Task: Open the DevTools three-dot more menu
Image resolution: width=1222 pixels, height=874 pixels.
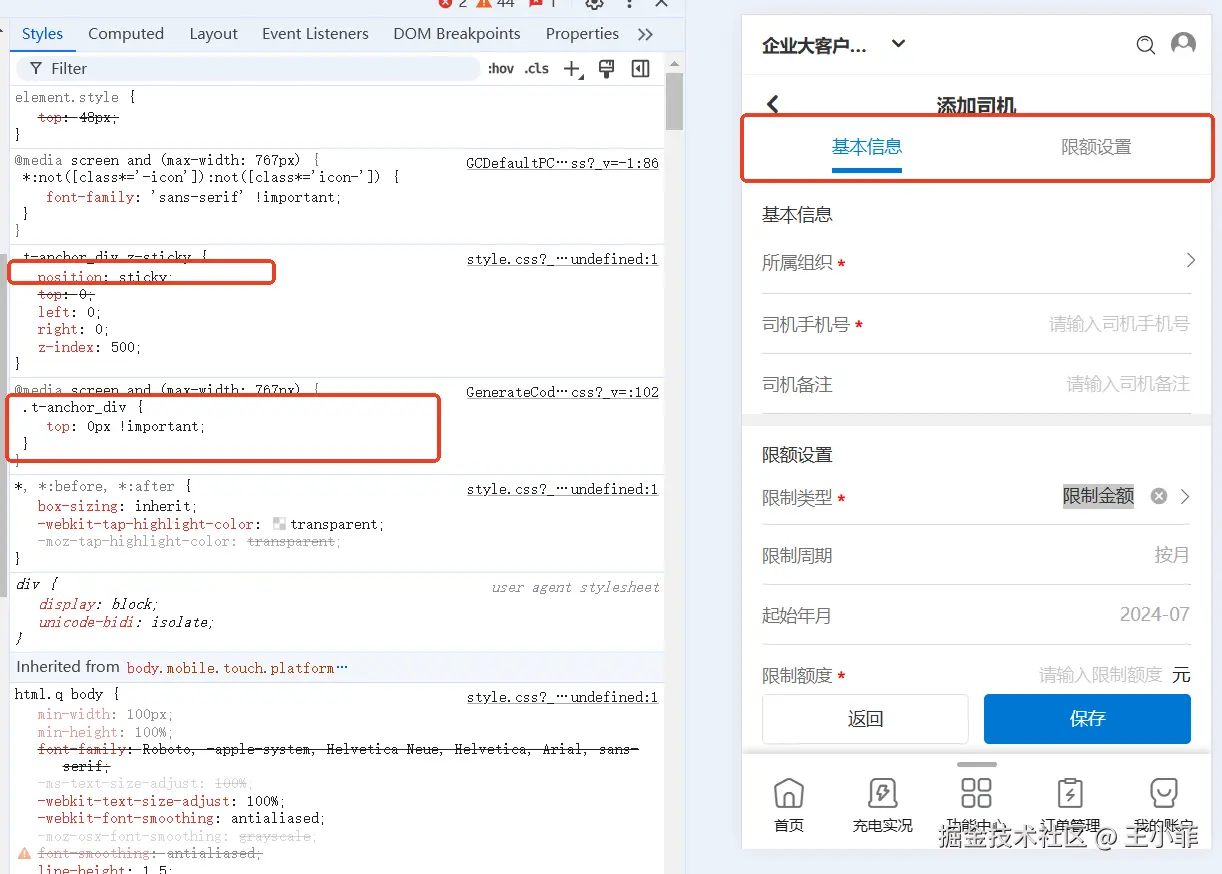Action: [x=629, y=4]
